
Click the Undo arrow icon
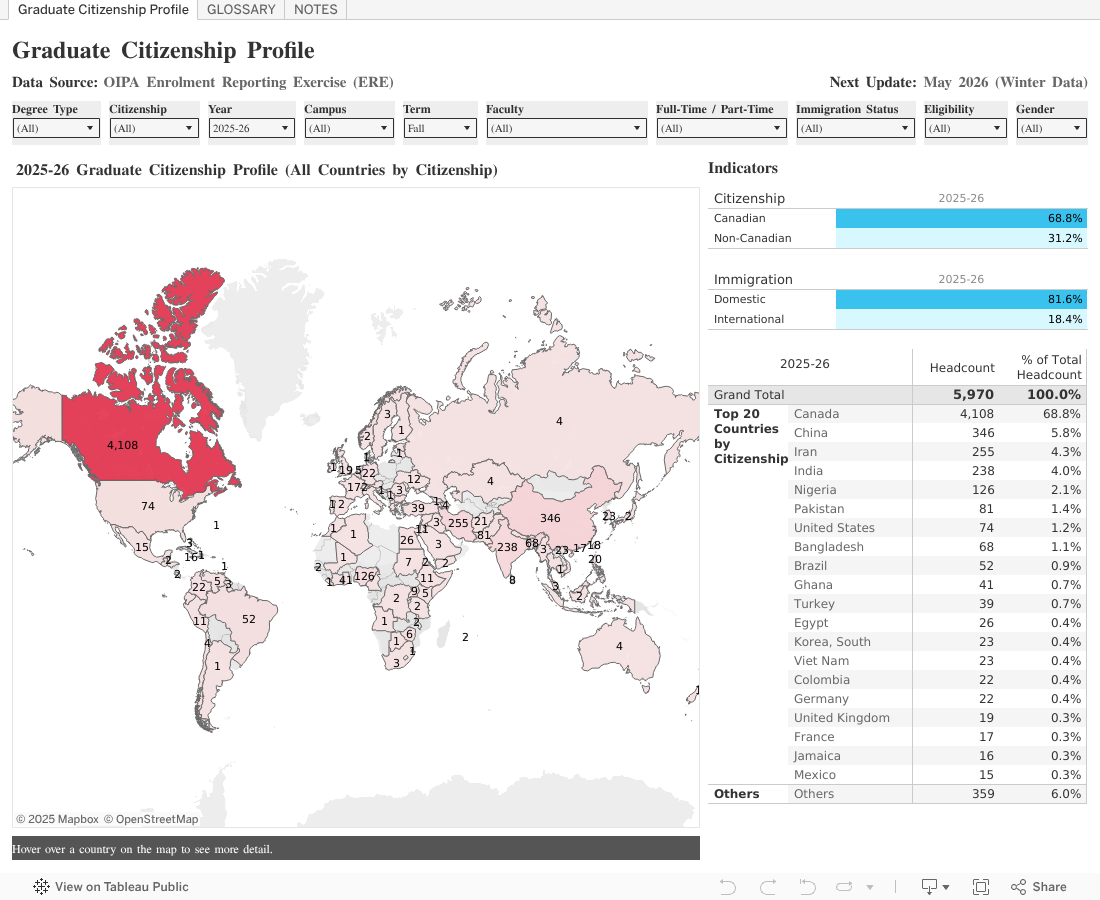click(x=728, y=887)
